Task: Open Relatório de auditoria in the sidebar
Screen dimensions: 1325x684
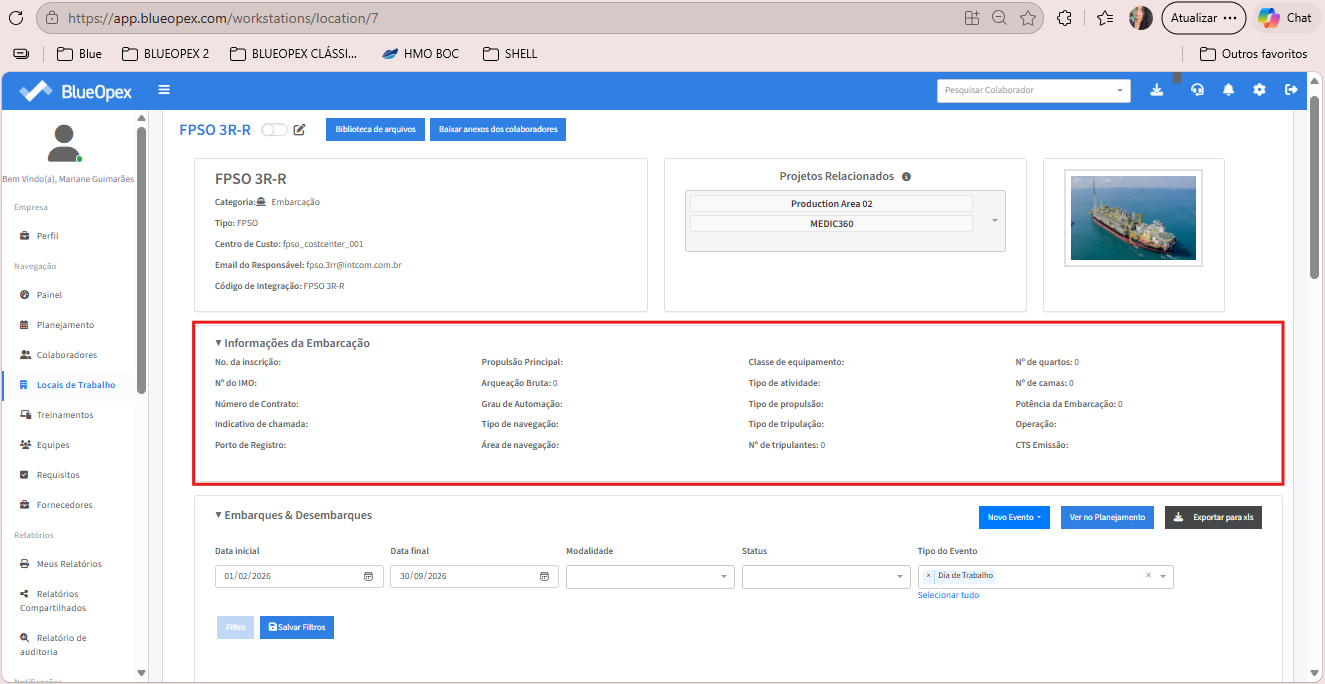Action: [x=55, y=645]
